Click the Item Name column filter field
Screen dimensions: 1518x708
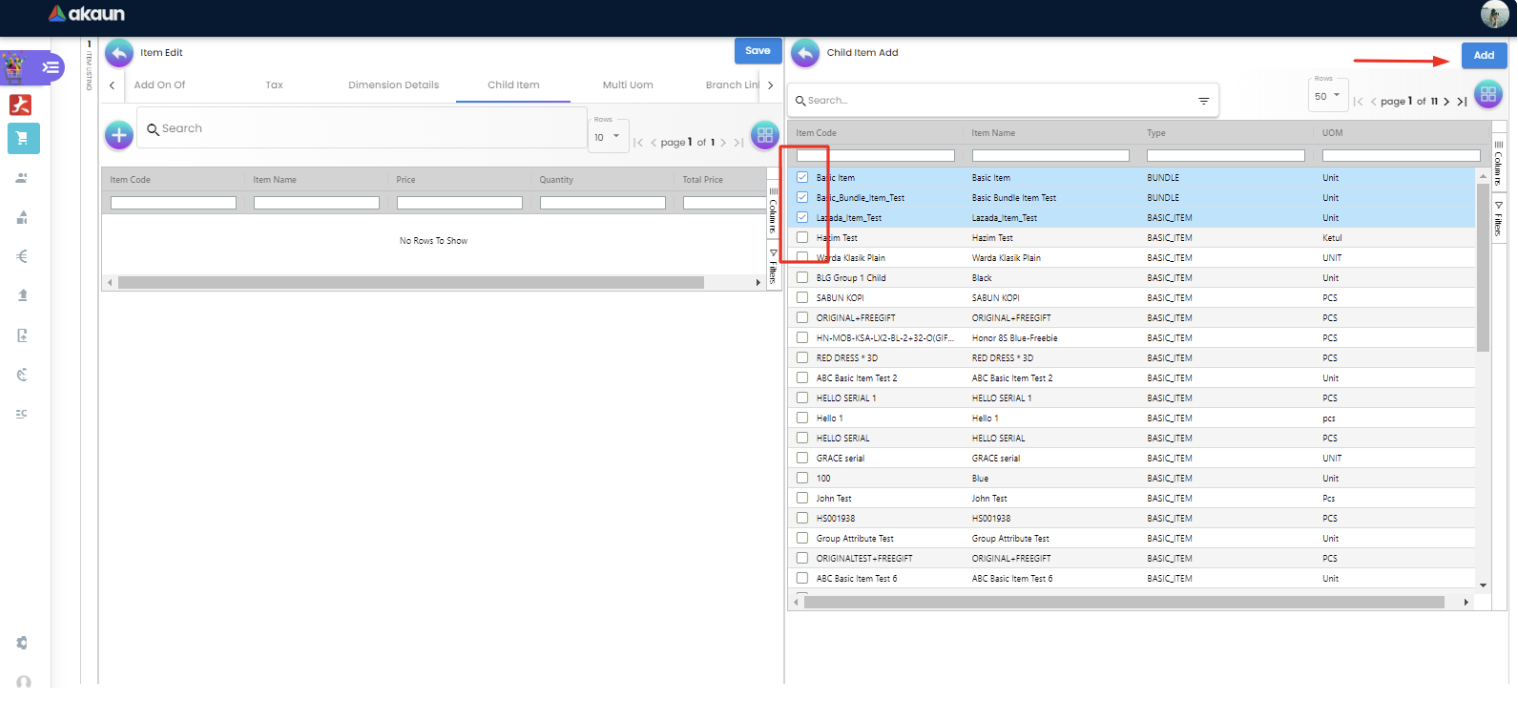tap(1050, 155)
